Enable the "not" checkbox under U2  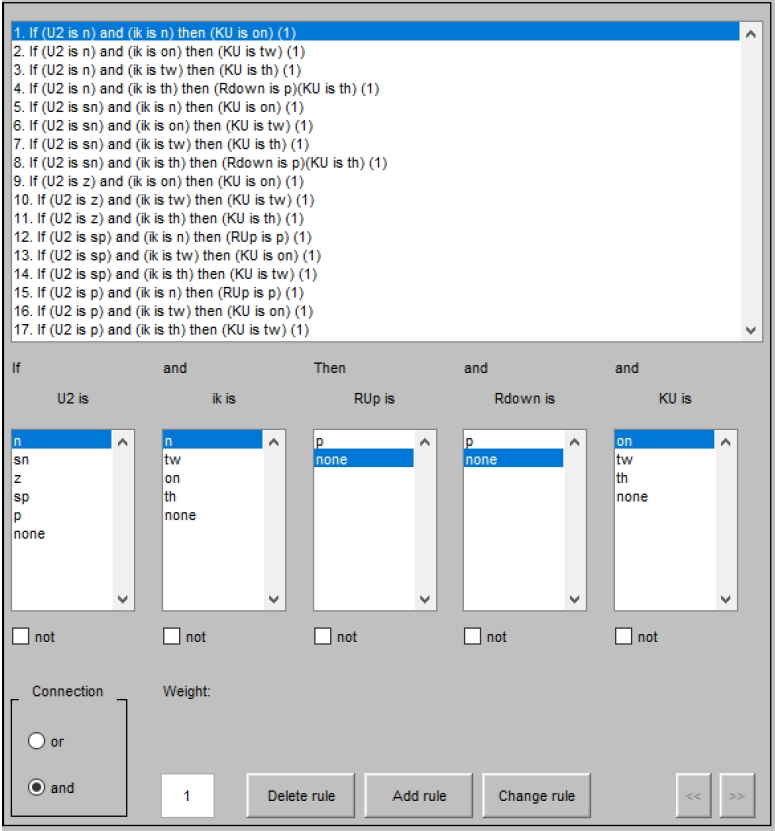22,637
